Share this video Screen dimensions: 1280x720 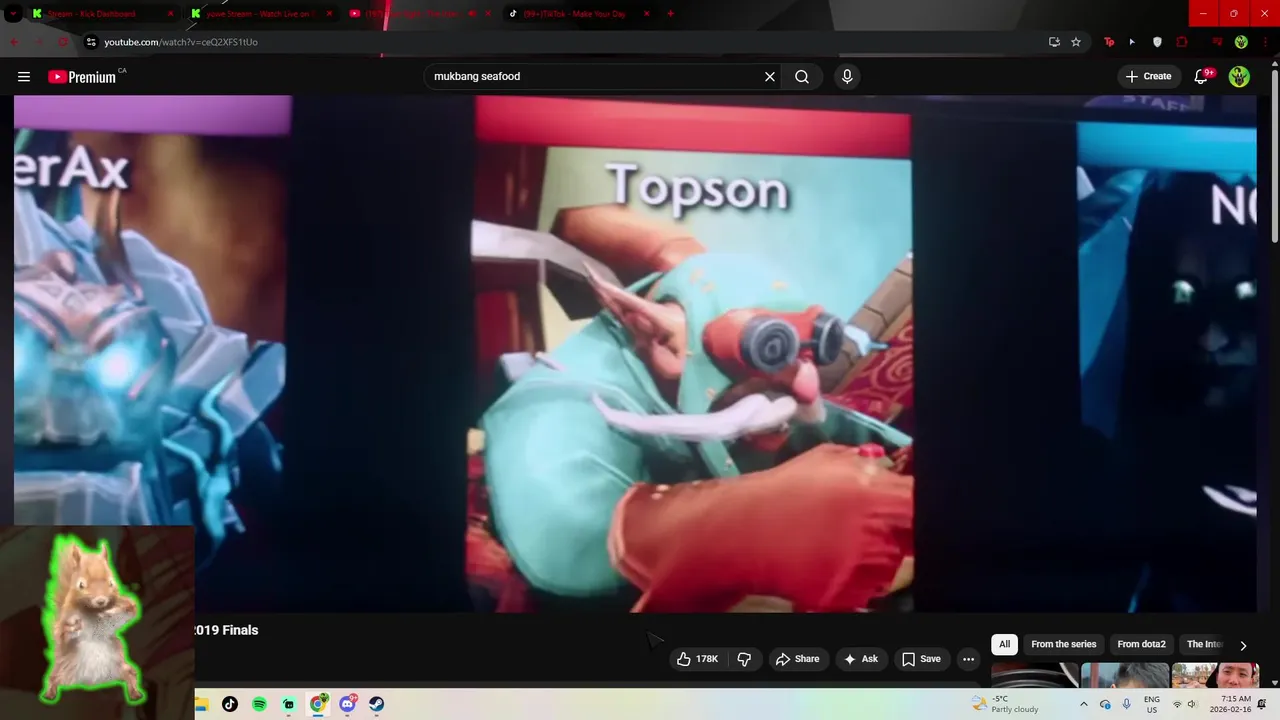pos(797,659)
